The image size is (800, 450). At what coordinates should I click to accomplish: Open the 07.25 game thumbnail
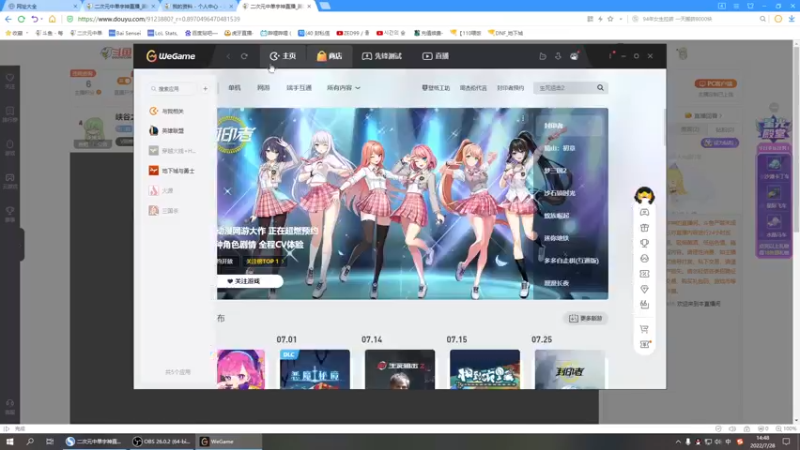(x=569, y=369)
